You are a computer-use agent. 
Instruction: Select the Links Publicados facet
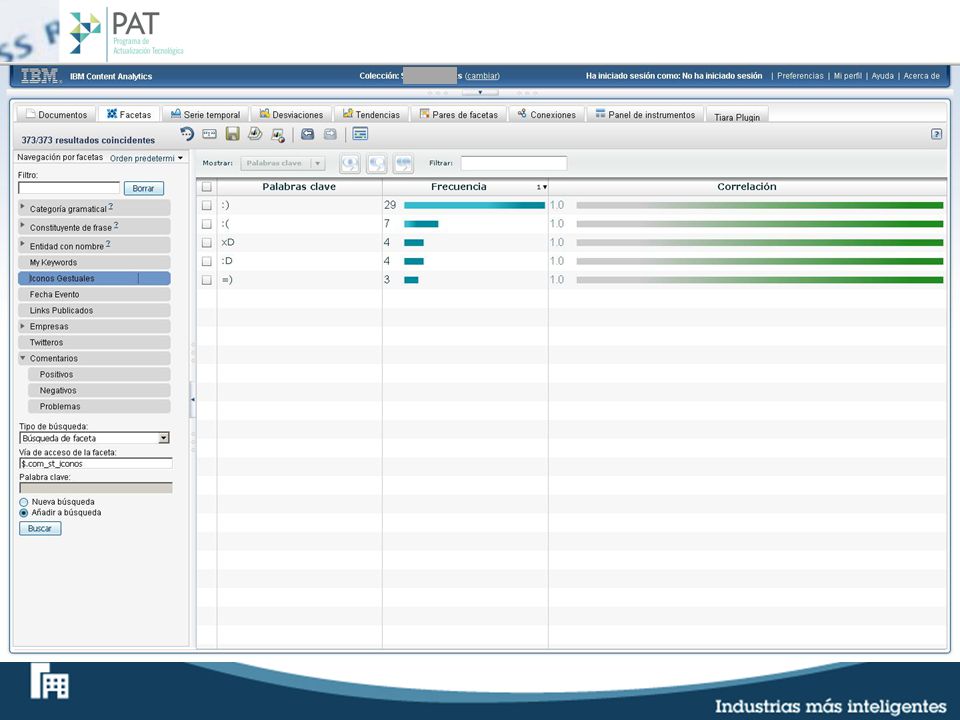pos(94,310)
